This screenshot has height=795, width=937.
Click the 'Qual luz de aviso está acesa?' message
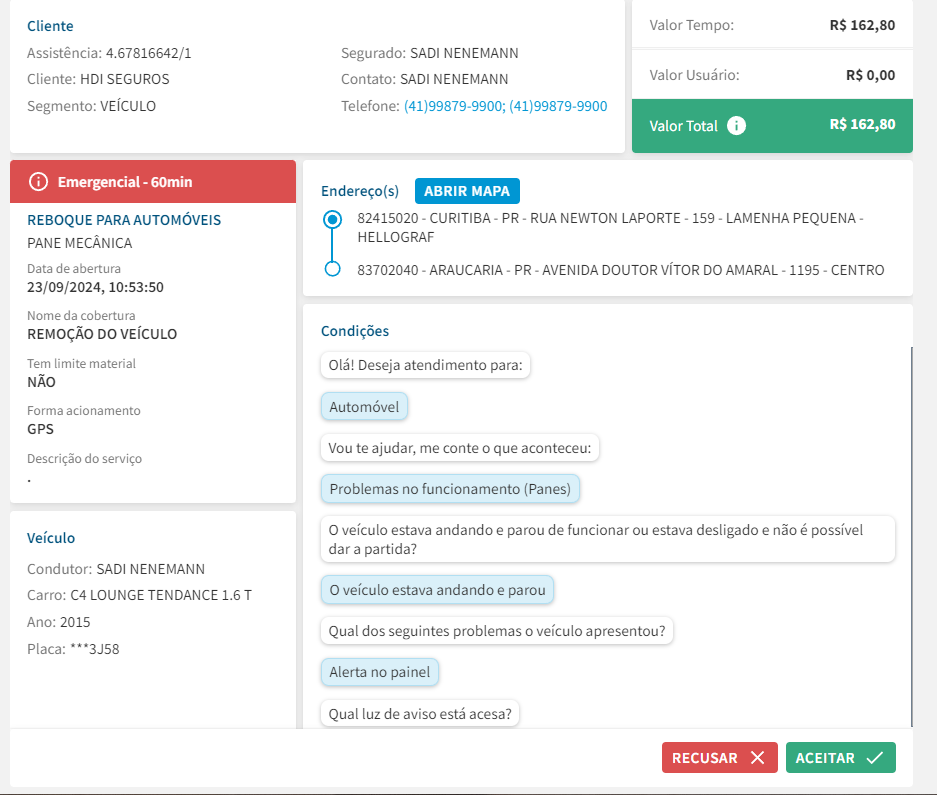[420, 714]
